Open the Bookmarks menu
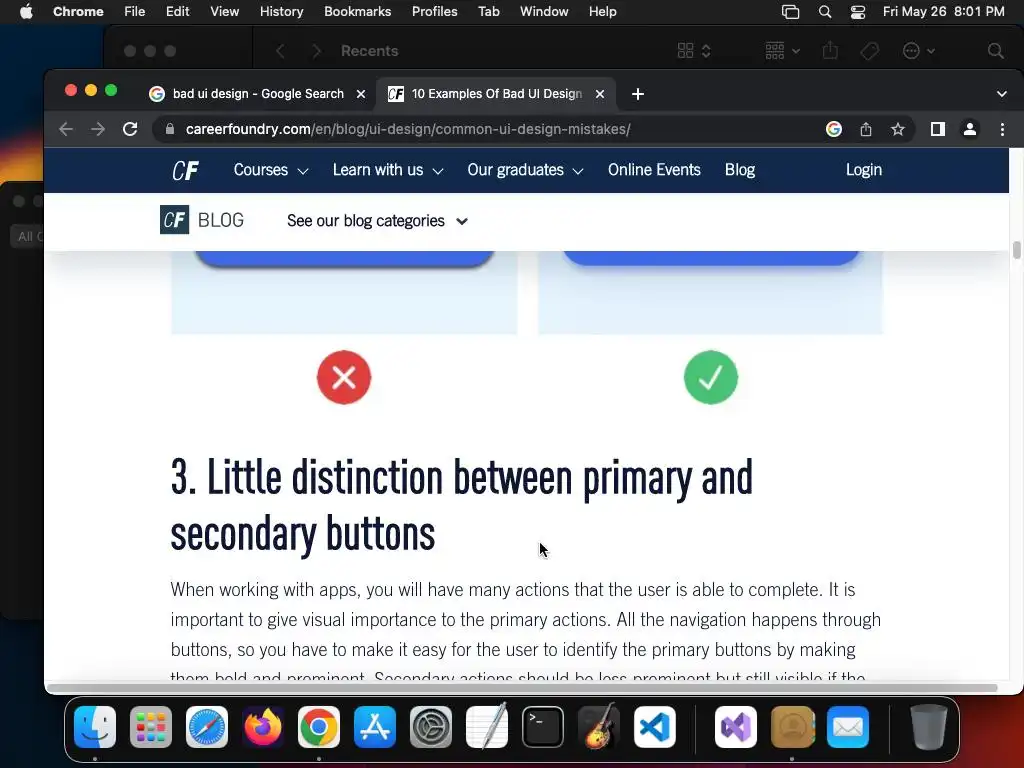Viewport: 1024px width, 768px height. pos(357,12)
